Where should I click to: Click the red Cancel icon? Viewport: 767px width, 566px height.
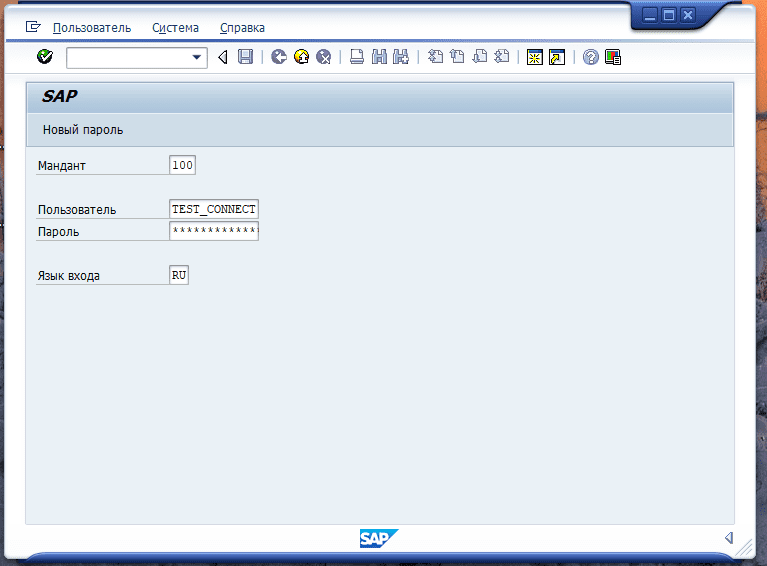pos(323,57)
